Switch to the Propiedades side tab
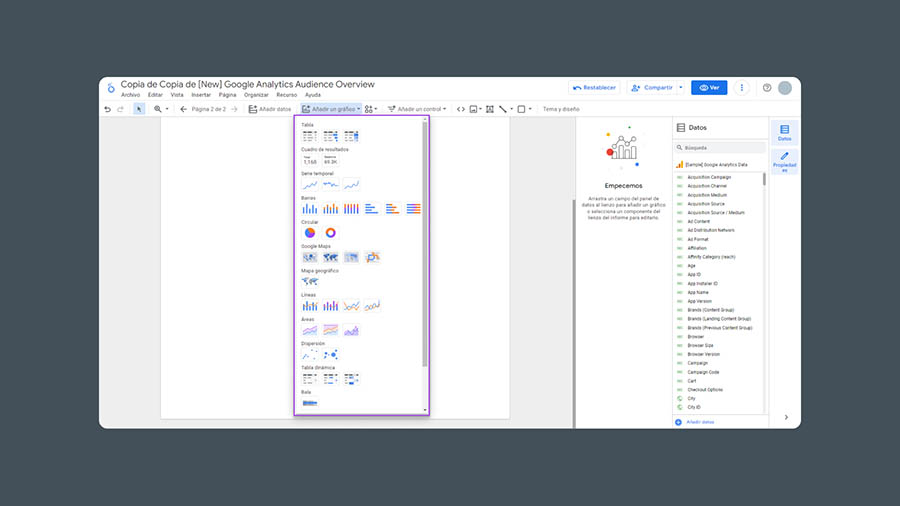Screen dimensions: 900x506 784,162
